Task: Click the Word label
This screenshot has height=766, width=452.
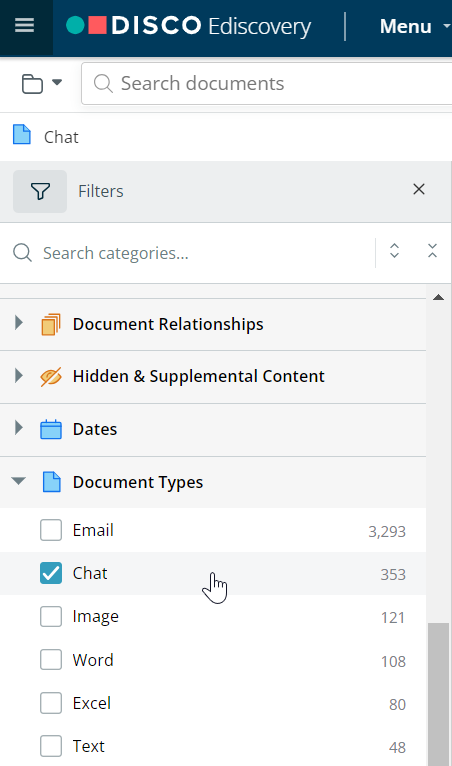Action: coord(93,660)
